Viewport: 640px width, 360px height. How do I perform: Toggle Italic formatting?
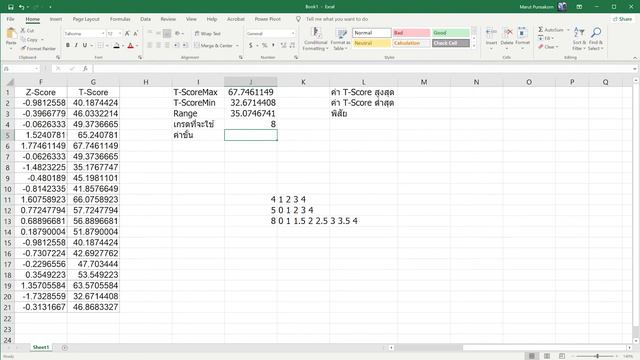click(76, 45)
